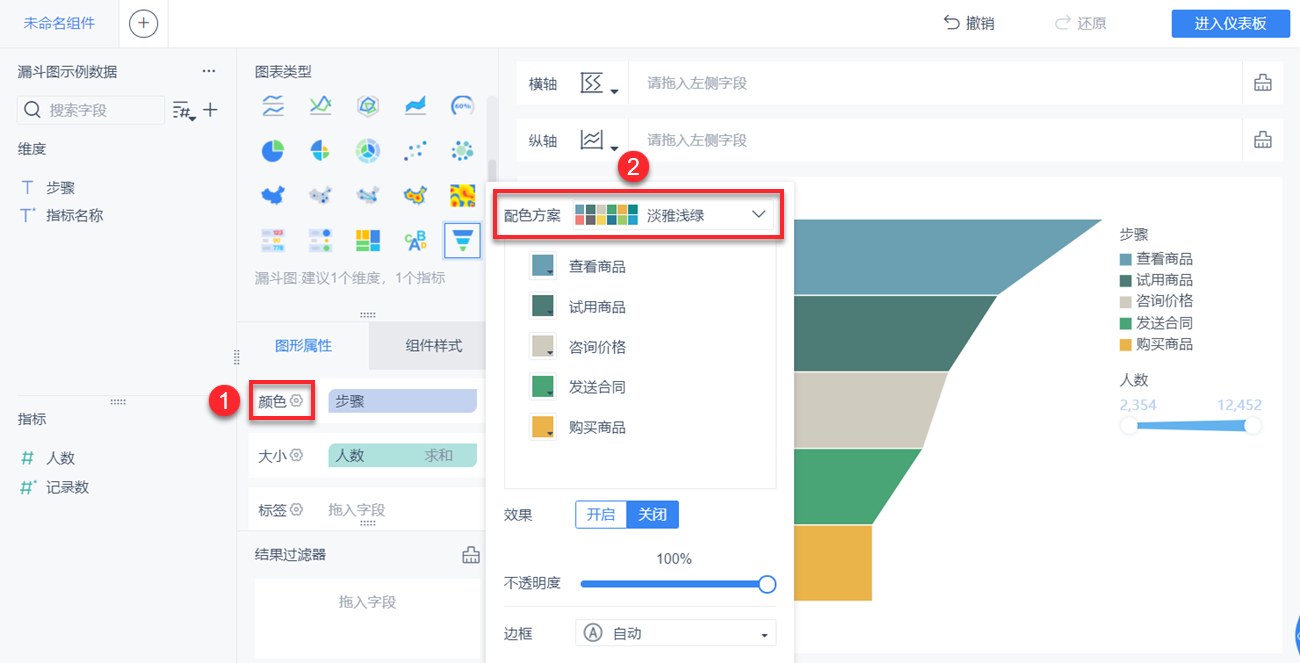
Task: Open color picker for 购买商品
Action: pos(543,427)
